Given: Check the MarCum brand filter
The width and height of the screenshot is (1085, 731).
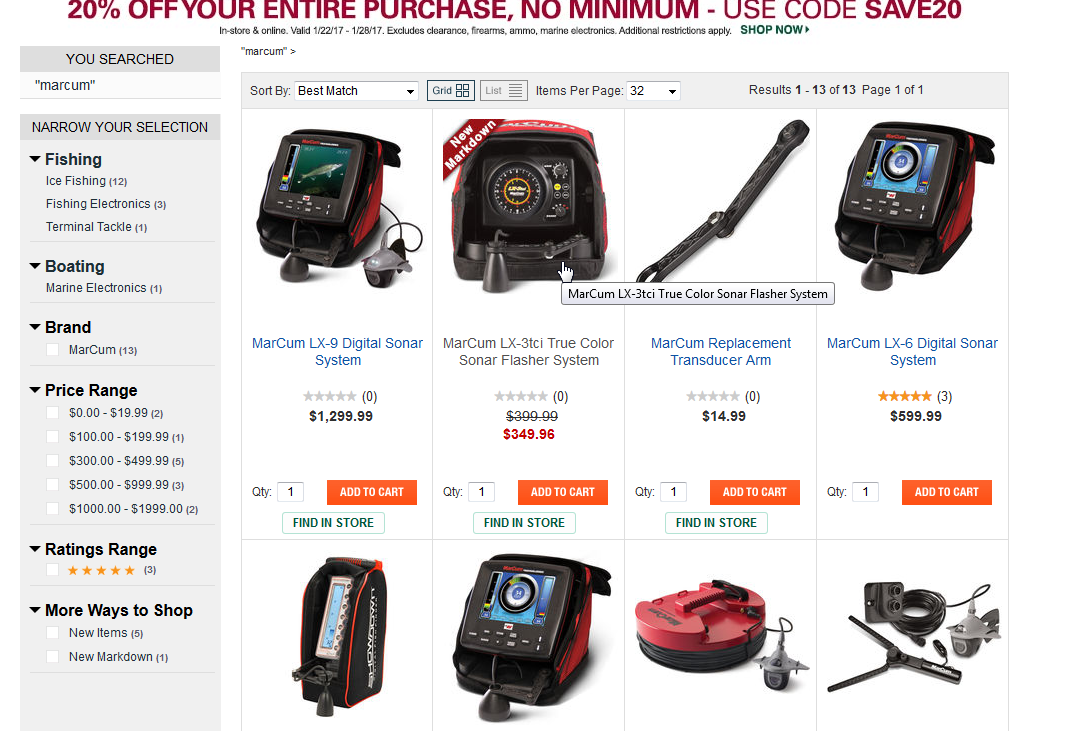Looking at the screenshot, I should click(53, 350).
